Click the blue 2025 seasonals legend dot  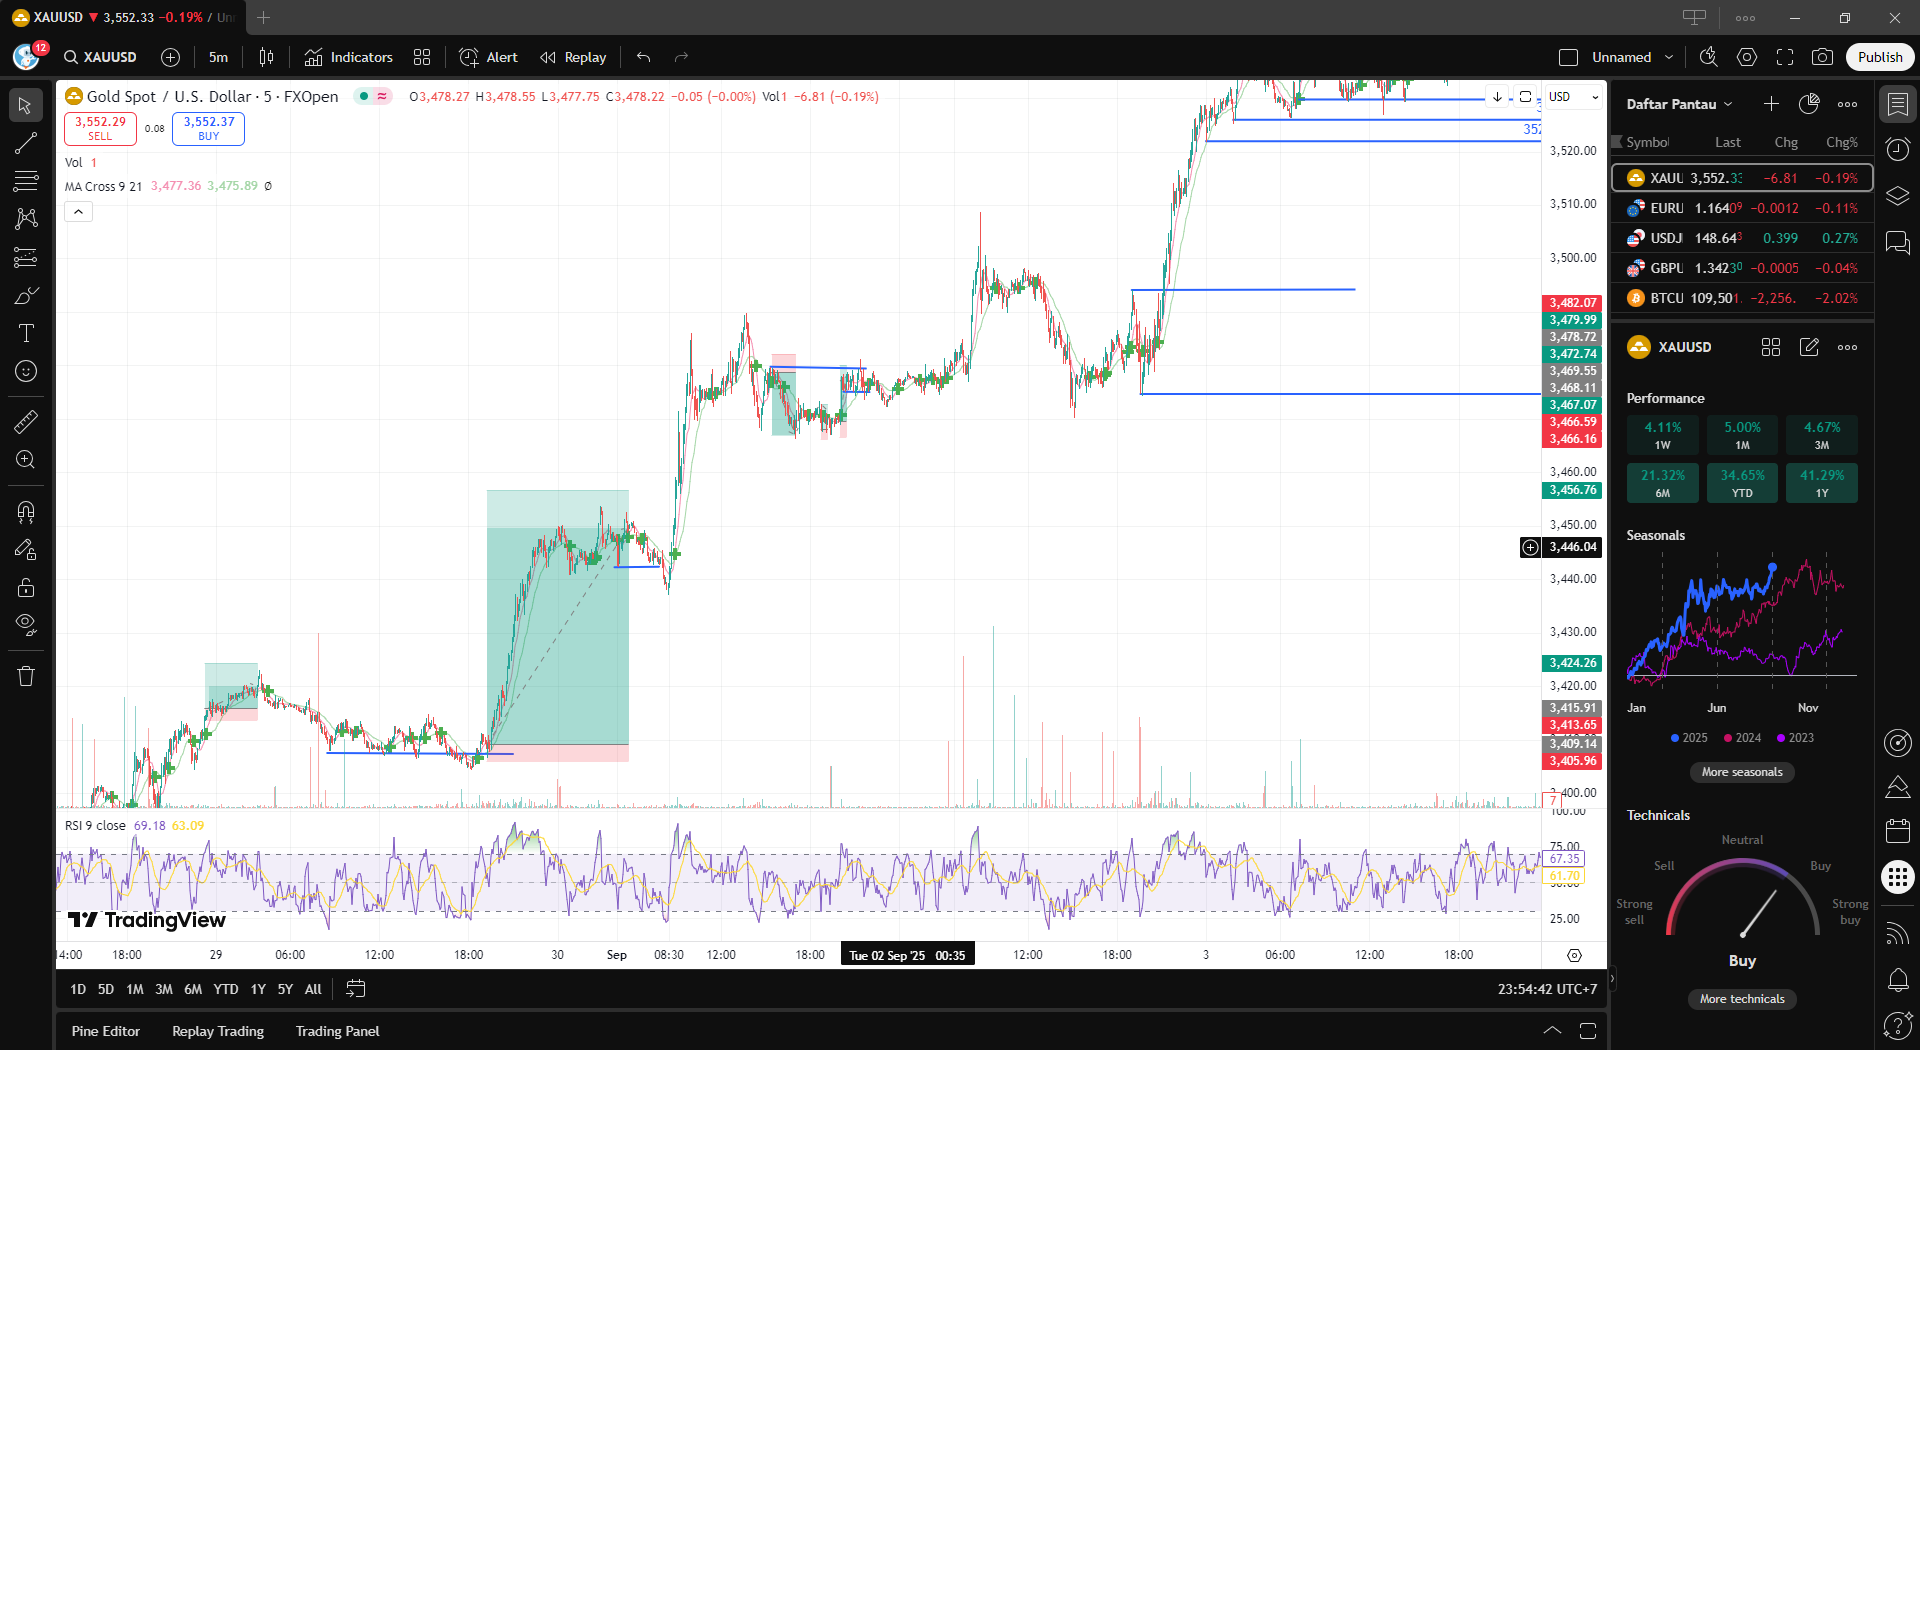click(x=1675, y=738)
